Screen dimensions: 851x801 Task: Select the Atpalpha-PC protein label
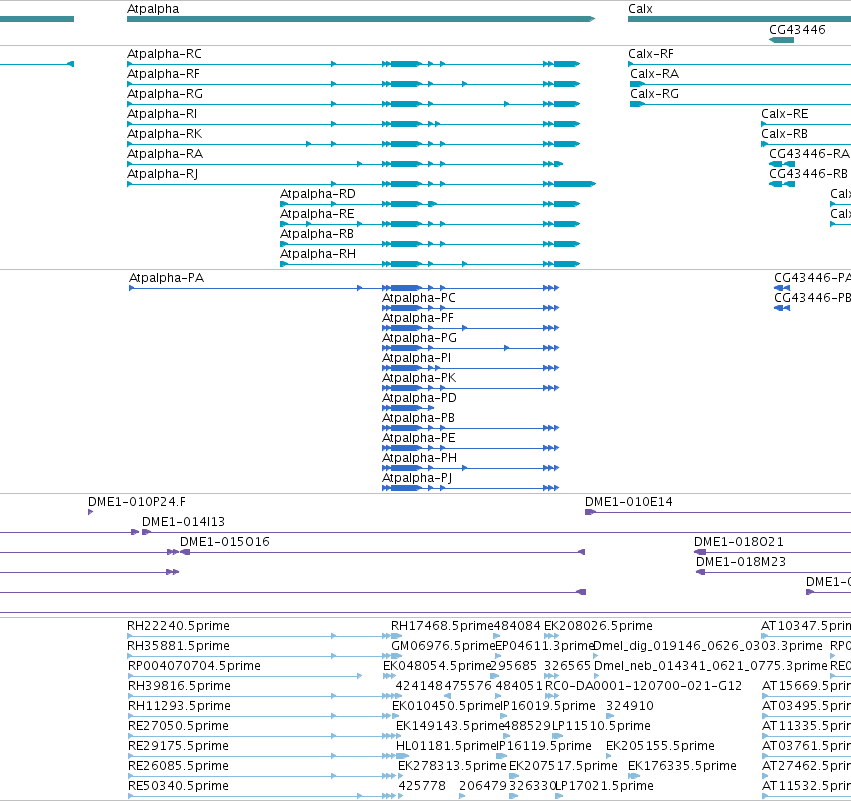tap(418, 298)
